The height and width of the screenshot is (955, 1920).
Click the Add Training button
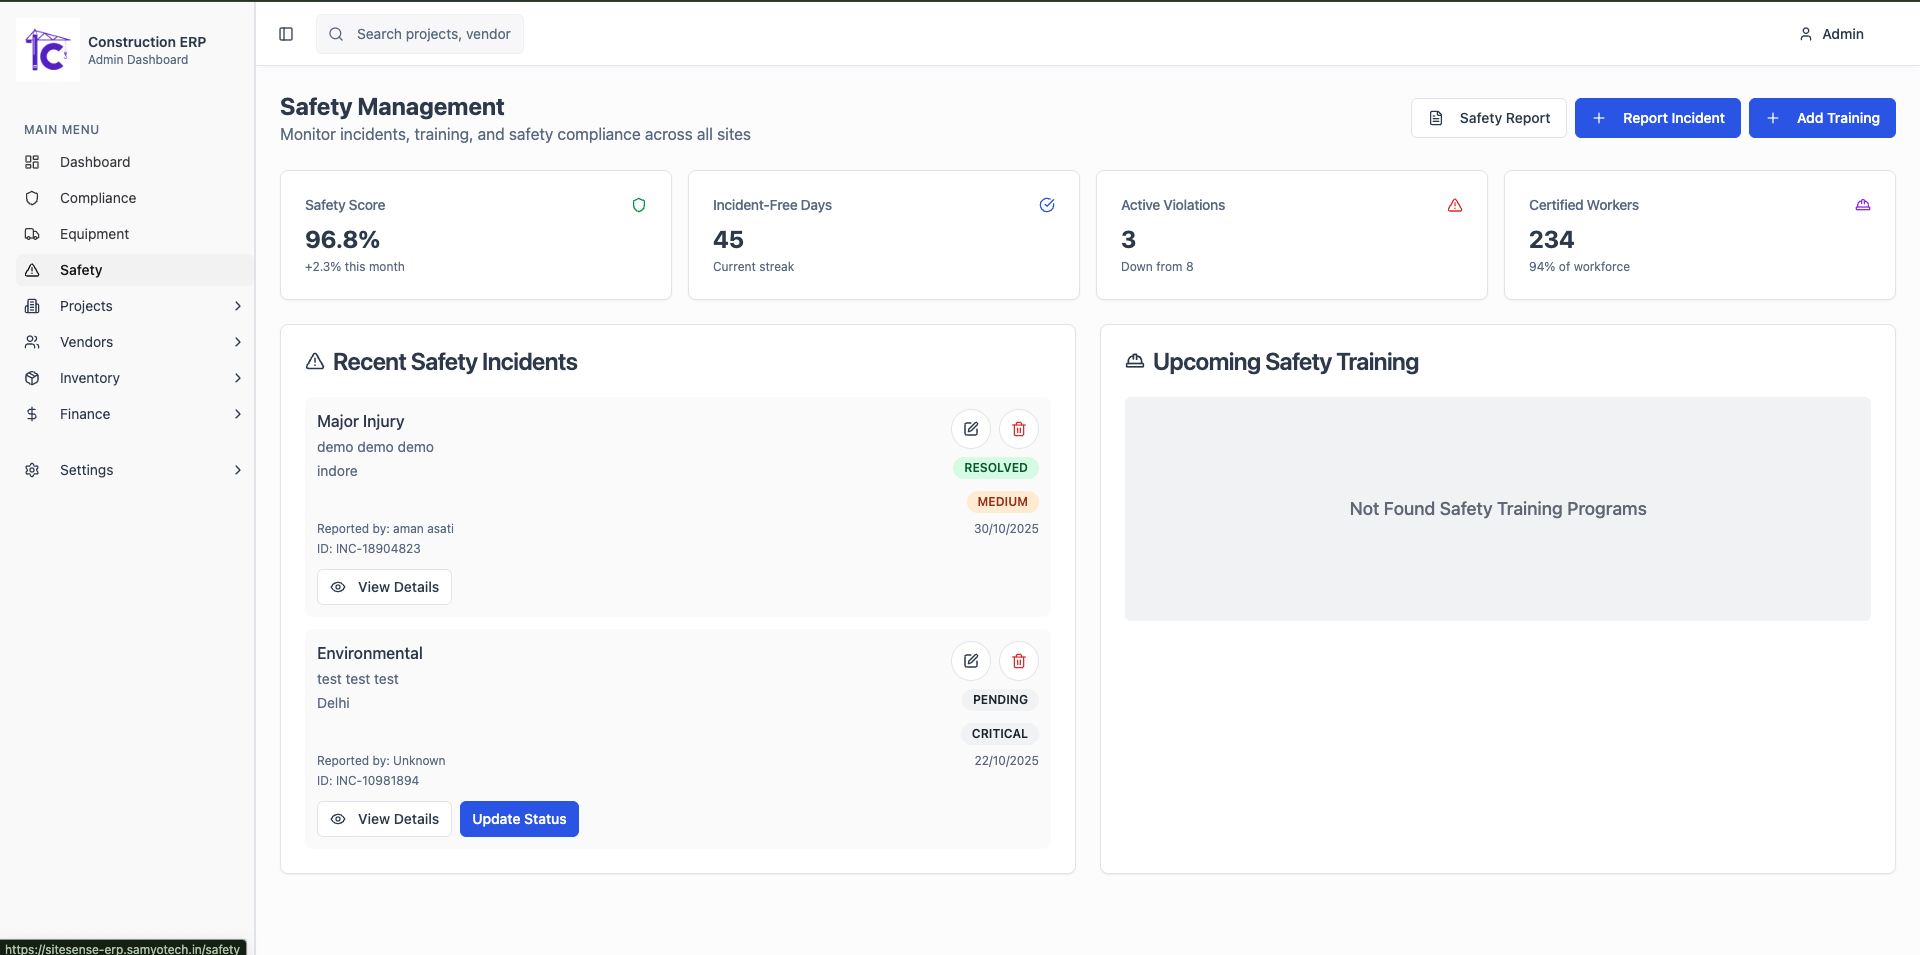click(x=1822, y=118)
